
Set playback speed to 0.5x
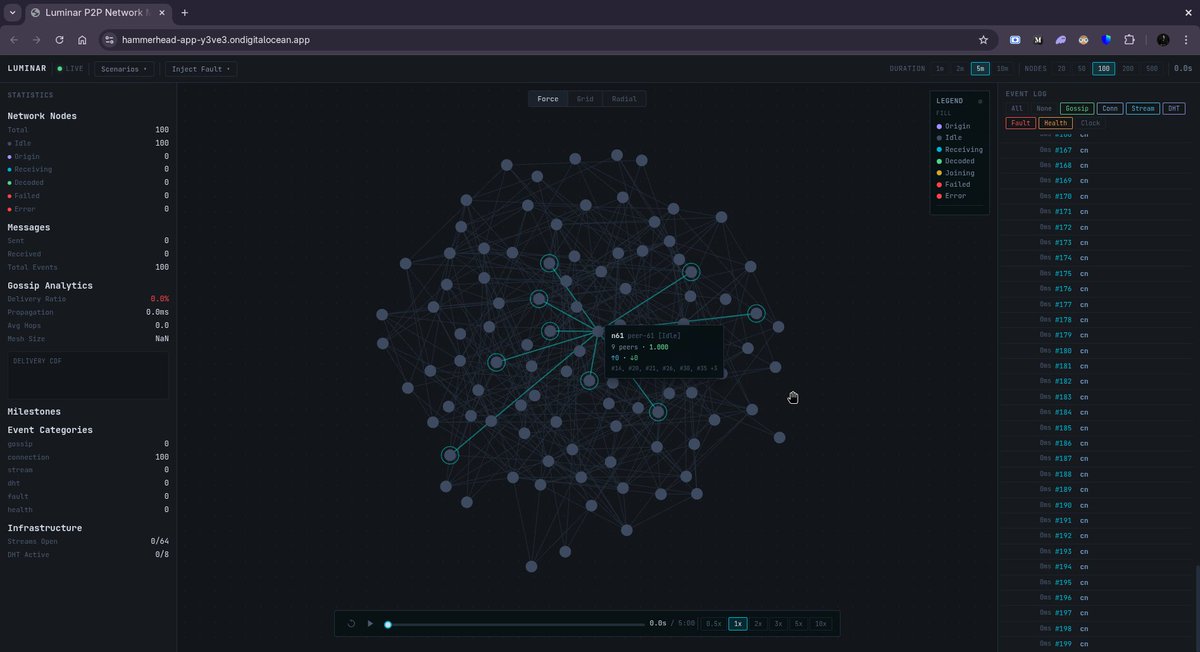[713, 623]
